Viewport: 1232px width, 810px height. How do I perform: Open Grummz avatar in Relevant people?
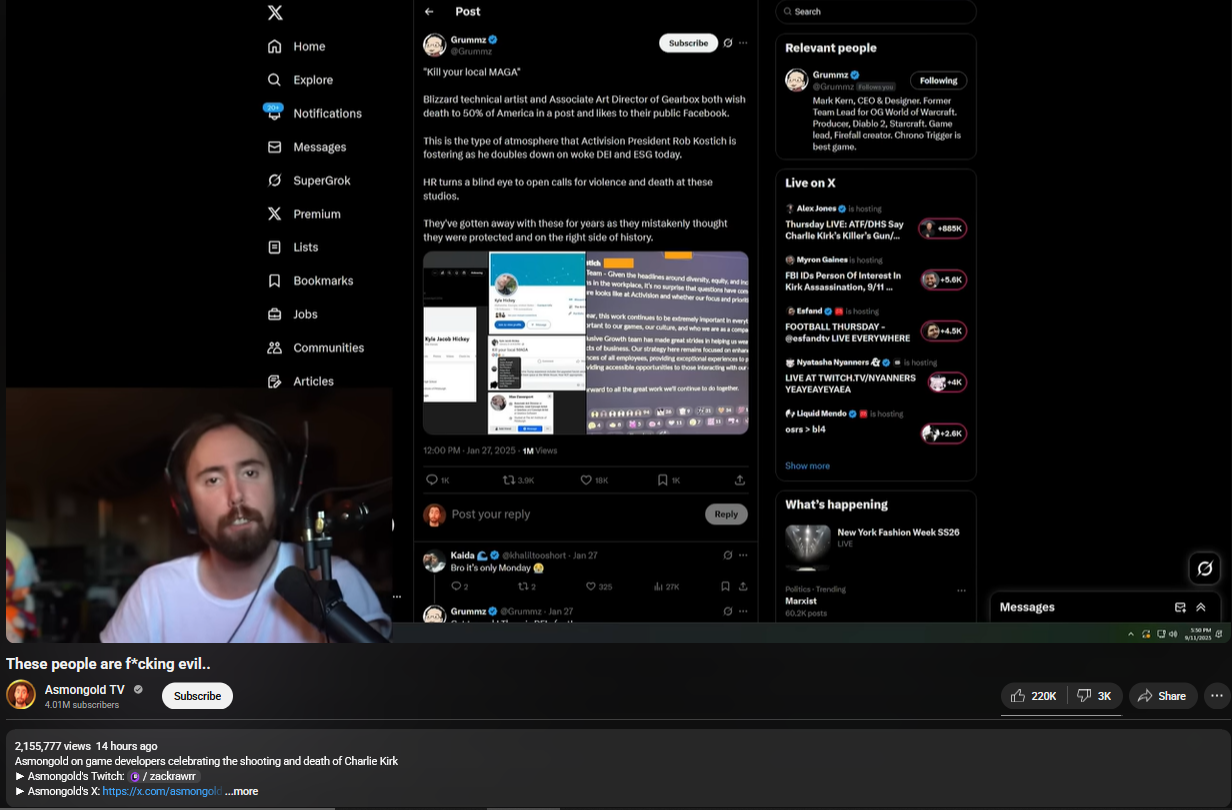coord(797,80)
